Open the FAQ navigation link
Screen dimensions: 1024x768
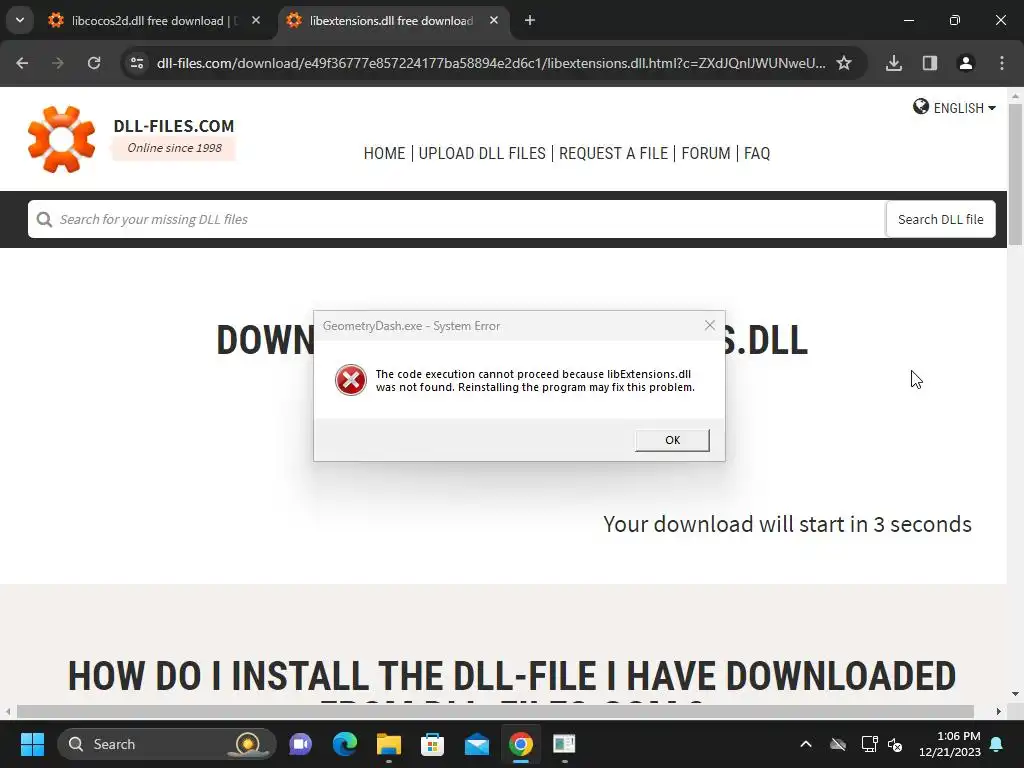pos(757,153)
